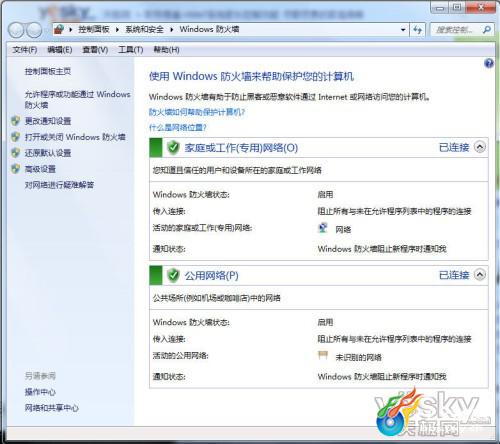500x444 pixels.
Task: Click the help question mark icon
Action: (x=489, y=63)
